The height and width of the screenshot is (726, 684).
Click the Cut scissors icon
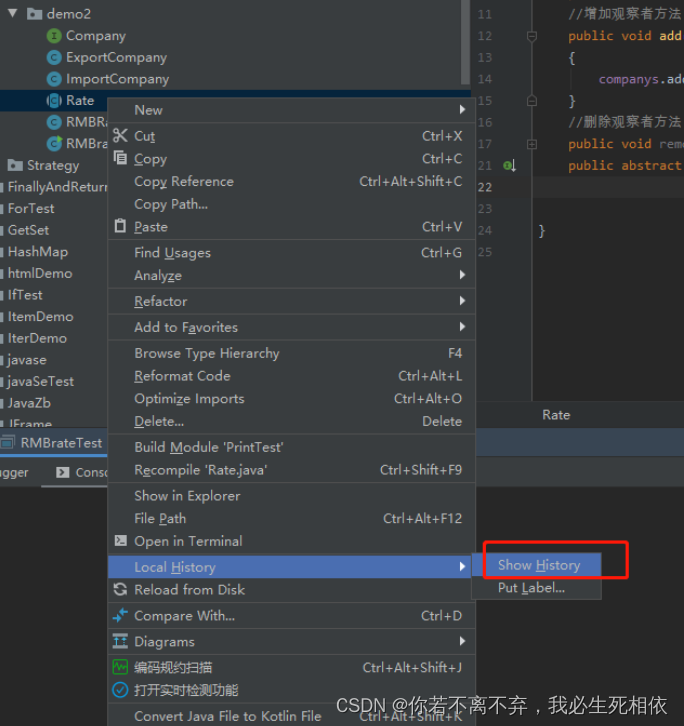[x=120, y=136]
